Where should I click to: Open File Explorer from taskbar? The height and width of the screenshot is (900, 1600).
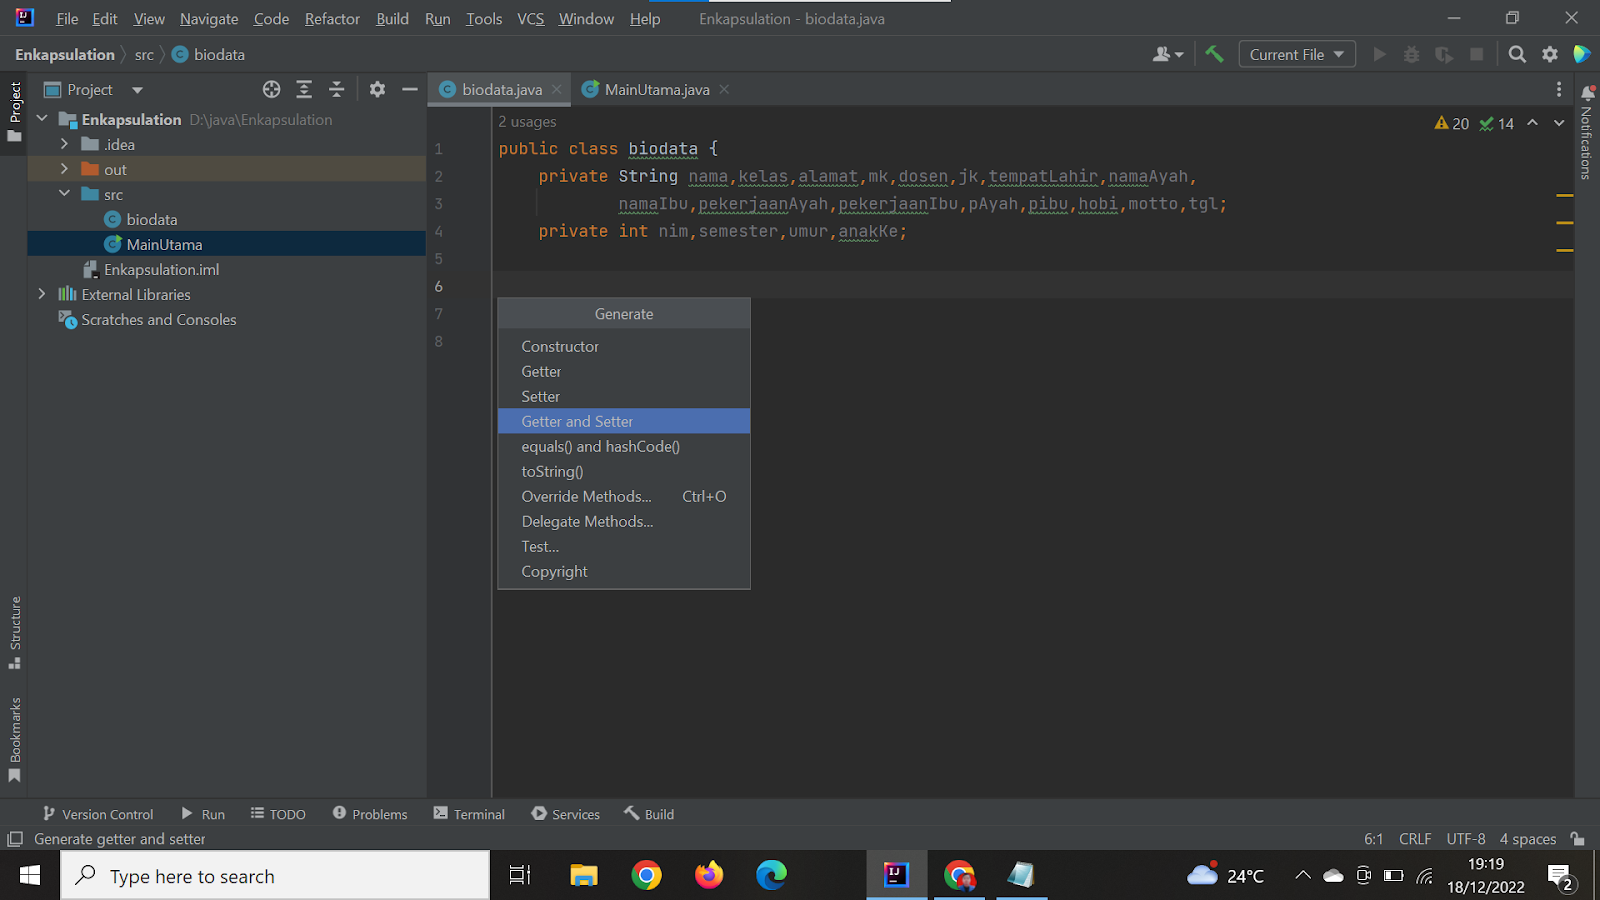[x=583, y=876]
